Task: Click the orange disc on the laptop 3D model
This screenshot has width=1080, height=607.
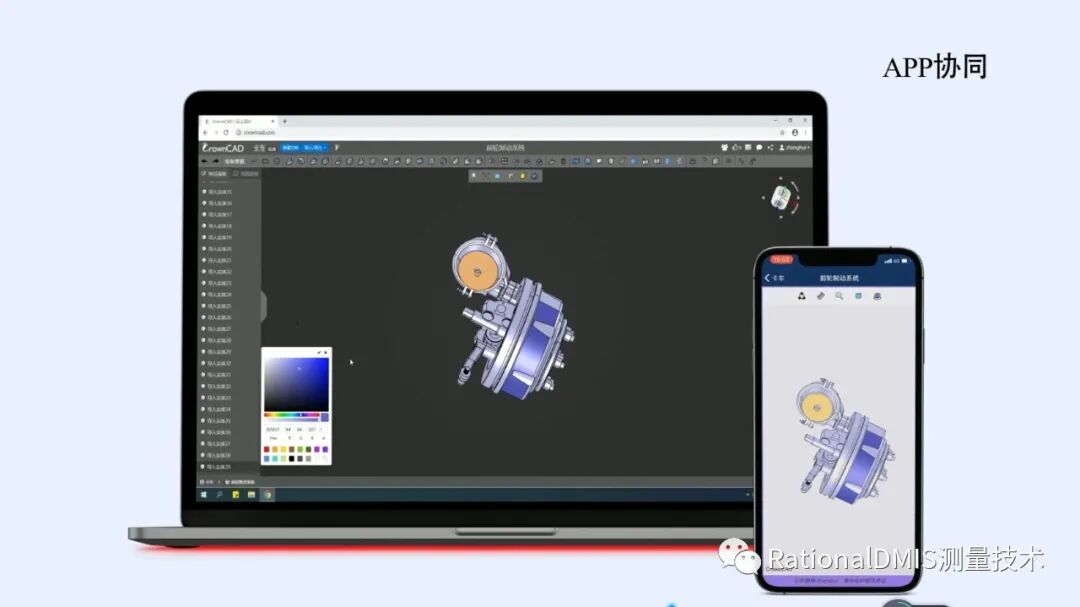Action: click(477, 270)
